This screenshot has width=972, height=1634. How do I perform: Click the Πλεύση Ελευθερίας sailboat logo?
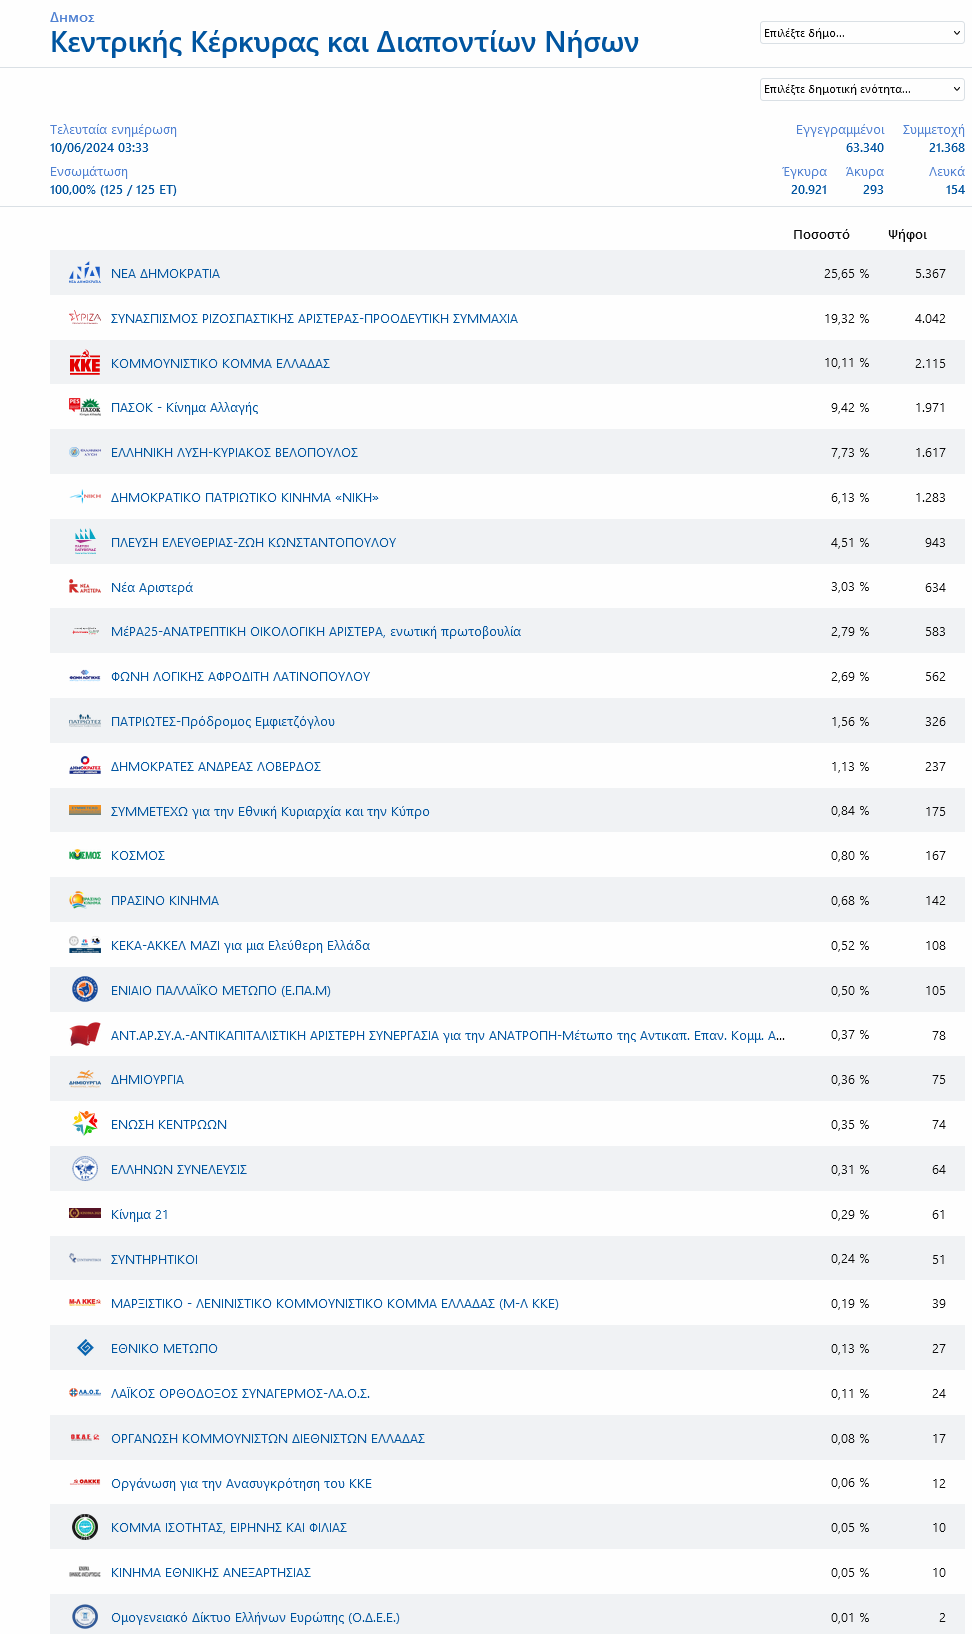coord(85,542)
